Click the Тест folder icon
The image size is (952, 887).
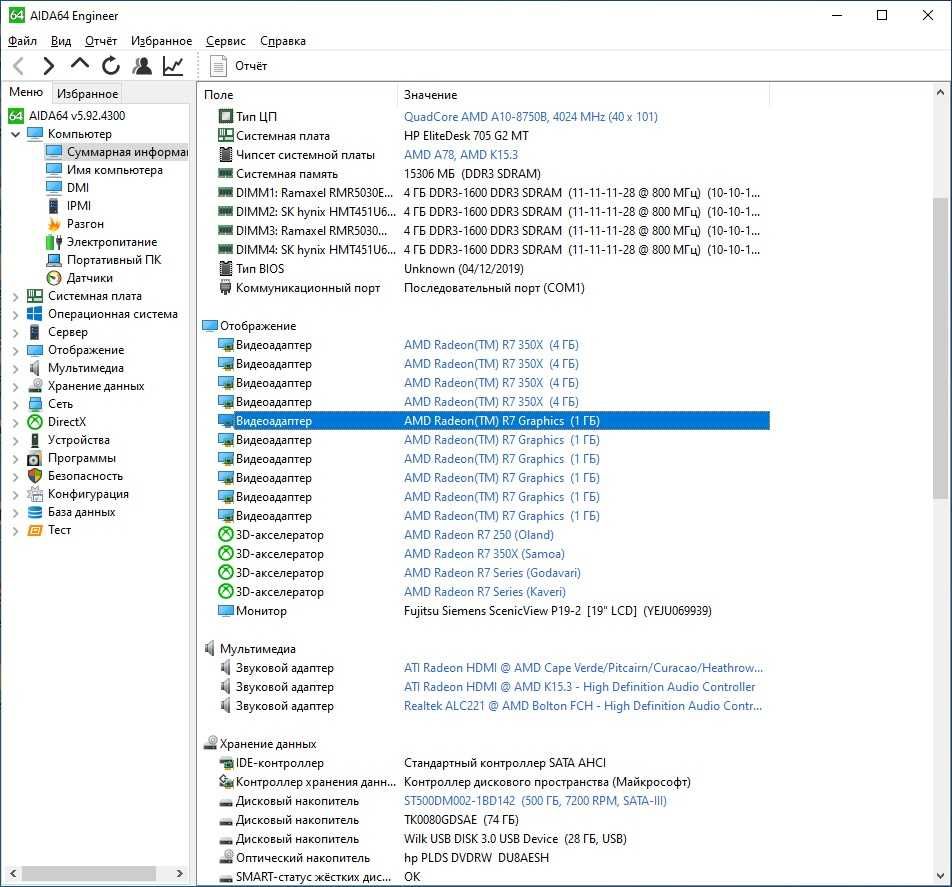click(x=35, y=530)
